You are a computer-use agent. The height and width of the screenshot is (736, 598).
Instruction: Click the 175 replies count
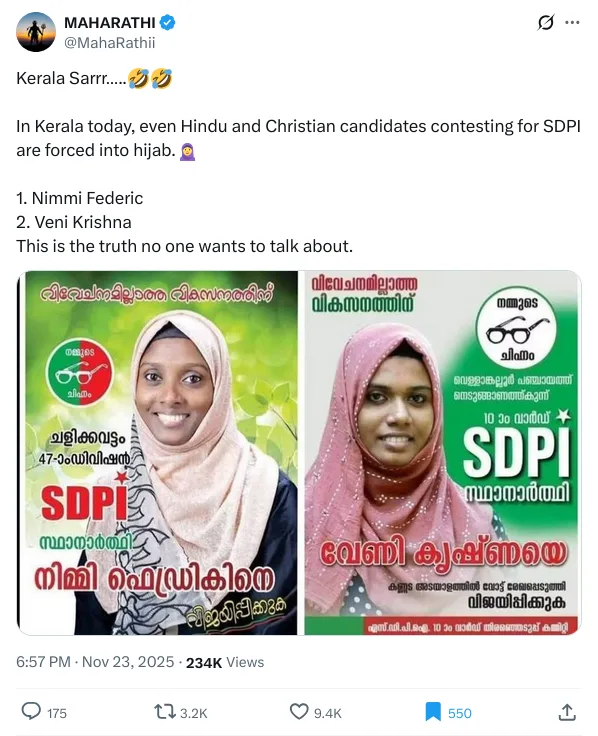point(57,713)
